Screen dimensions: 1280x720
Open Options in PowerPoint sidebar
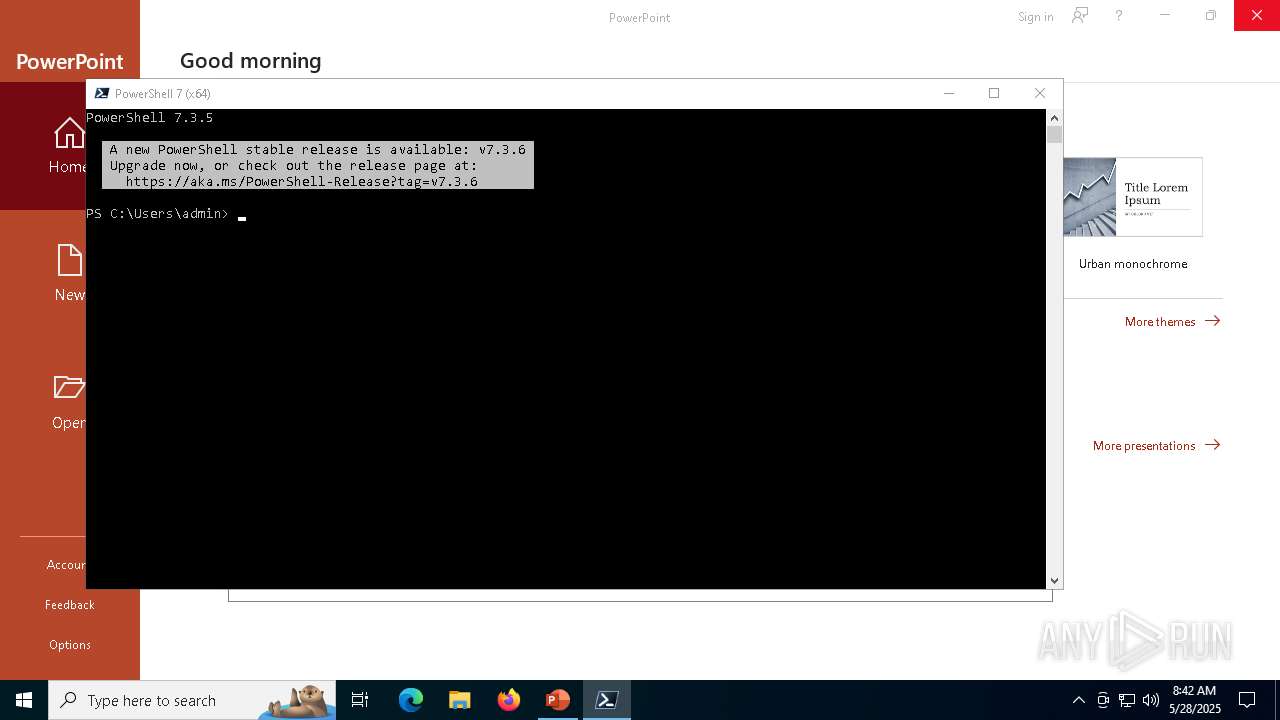pos(70,645)
